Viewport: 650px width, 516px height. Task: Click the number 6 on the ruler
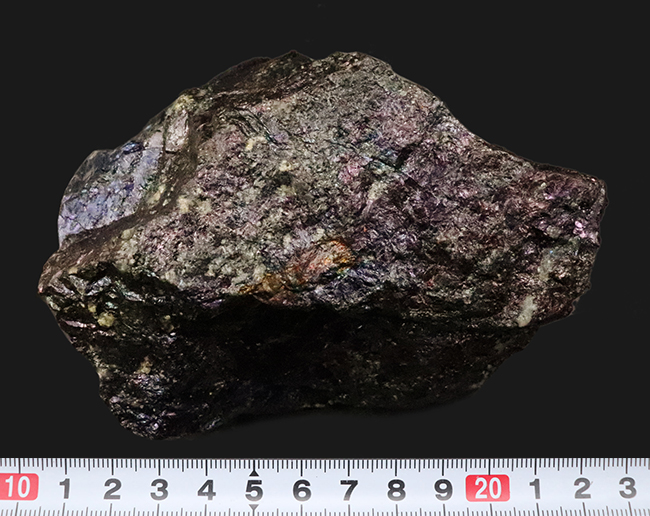301,489
